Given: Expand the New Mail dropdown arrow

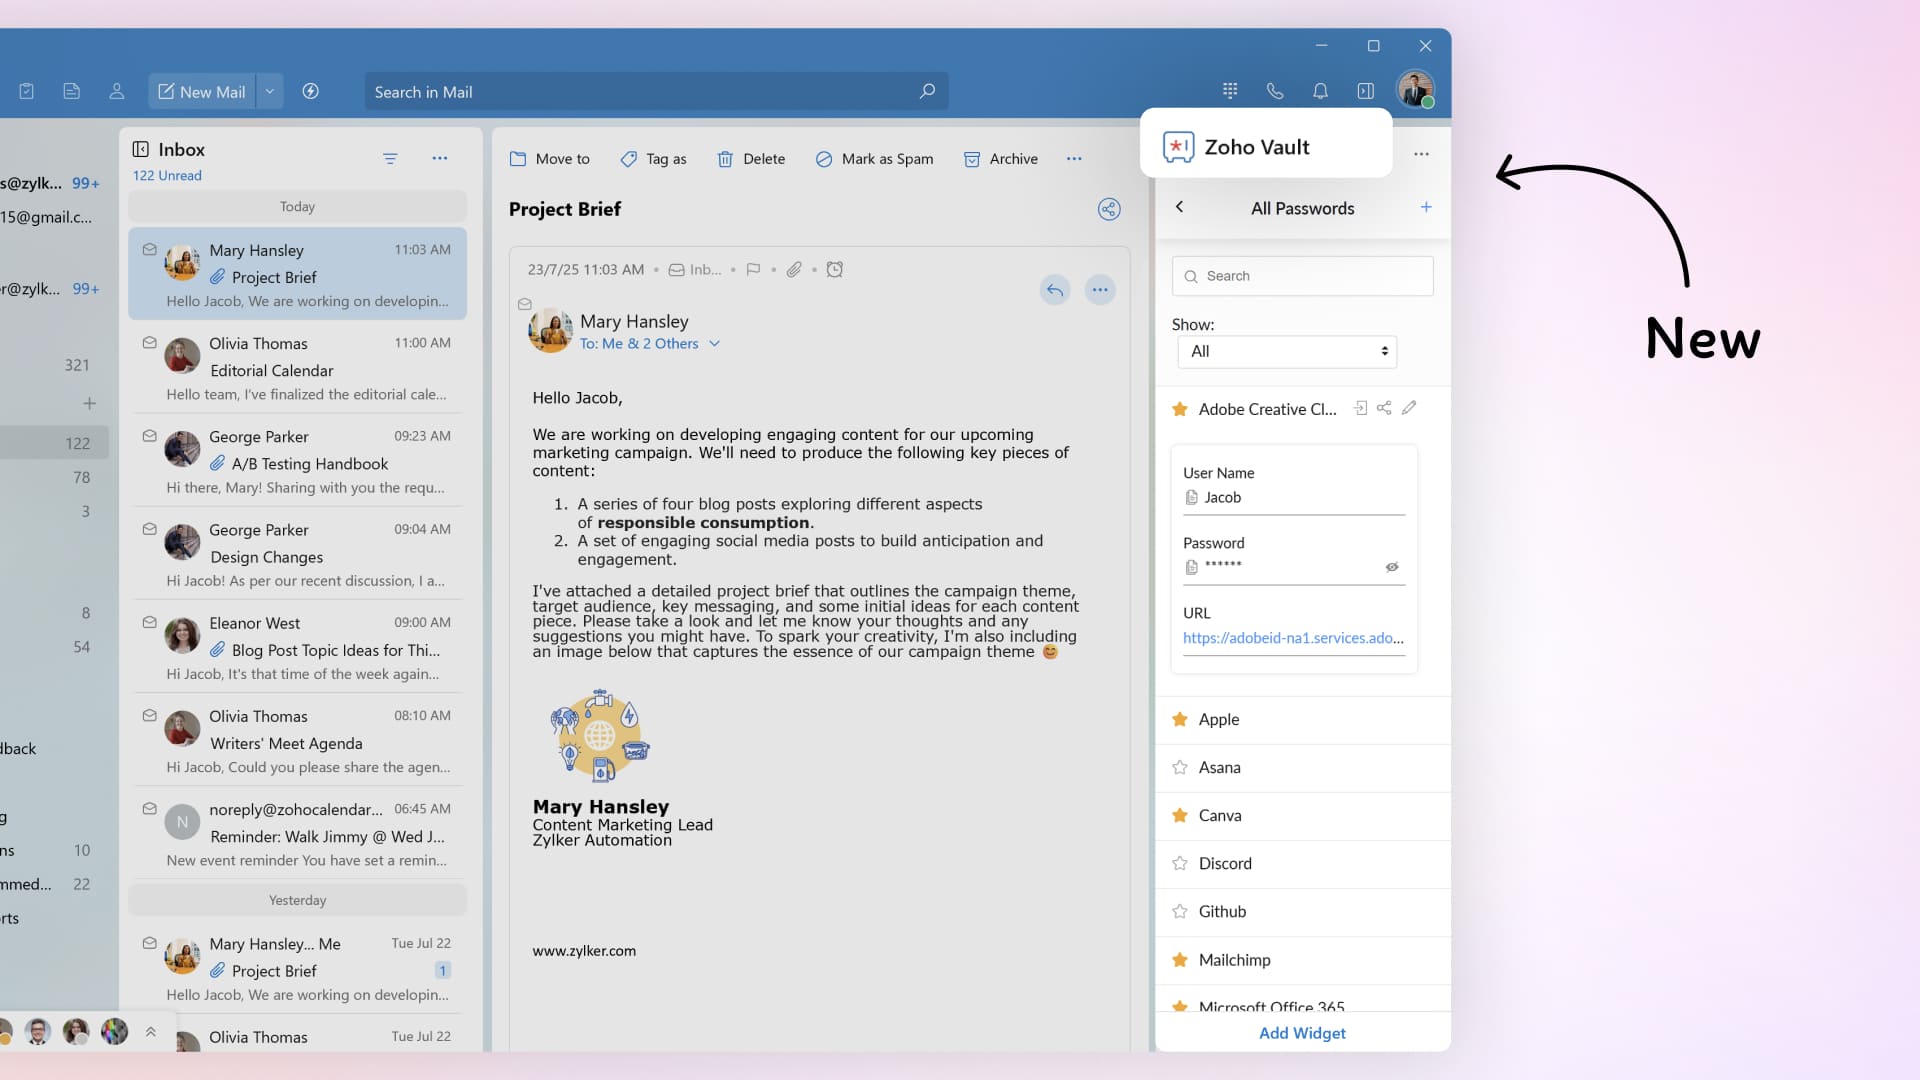Looking at the screenshot, I should (x=269, y=91).
